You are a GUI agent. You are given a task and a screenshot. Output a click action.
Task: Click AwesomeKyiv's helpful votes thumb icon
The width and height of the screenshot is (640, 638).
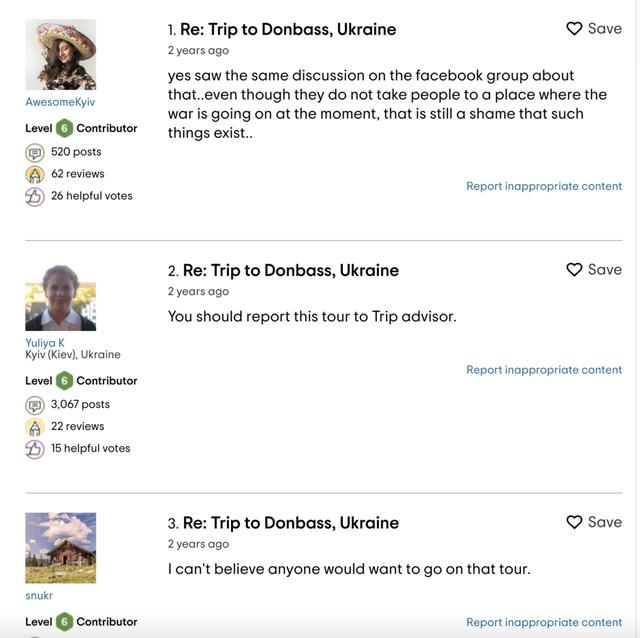[x=35, y=196]
